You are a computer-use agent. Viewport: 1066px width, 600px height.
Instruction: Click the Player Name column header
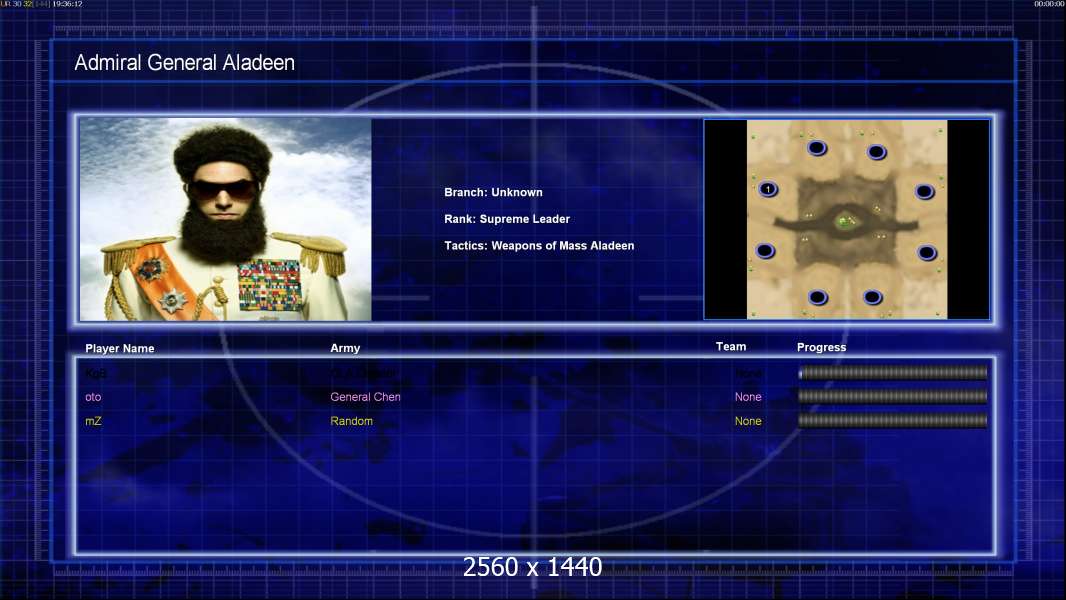pyautogui.click(x=120, y=348)
